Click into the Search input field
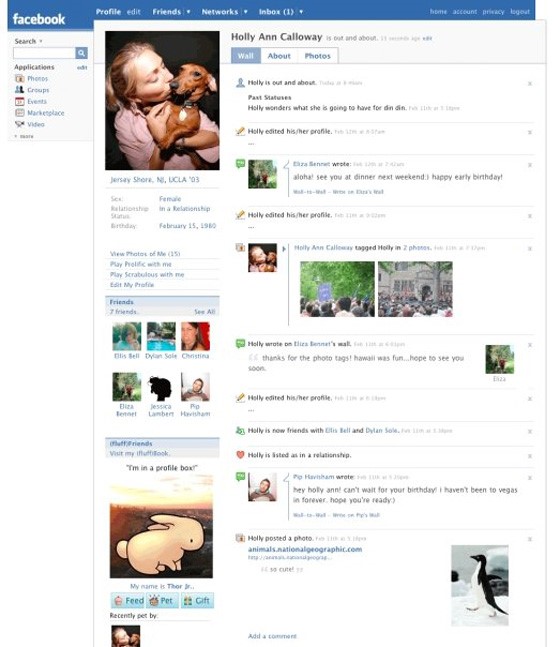Image resolution: width=560 pixels, height=647 pixels. point(44,53)
